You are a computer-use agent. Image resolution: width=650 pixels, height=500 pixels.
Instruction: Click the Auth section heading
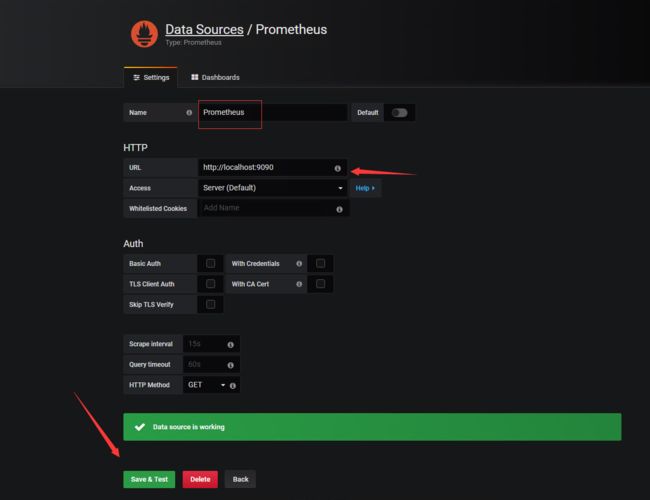click(x=133, y=244)
